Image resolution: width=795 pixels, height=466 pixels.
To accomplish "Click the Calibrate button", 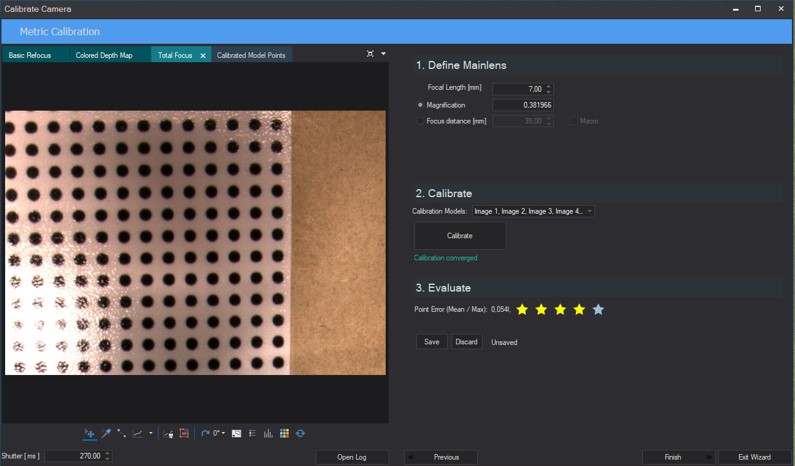I will pos(460,236).
